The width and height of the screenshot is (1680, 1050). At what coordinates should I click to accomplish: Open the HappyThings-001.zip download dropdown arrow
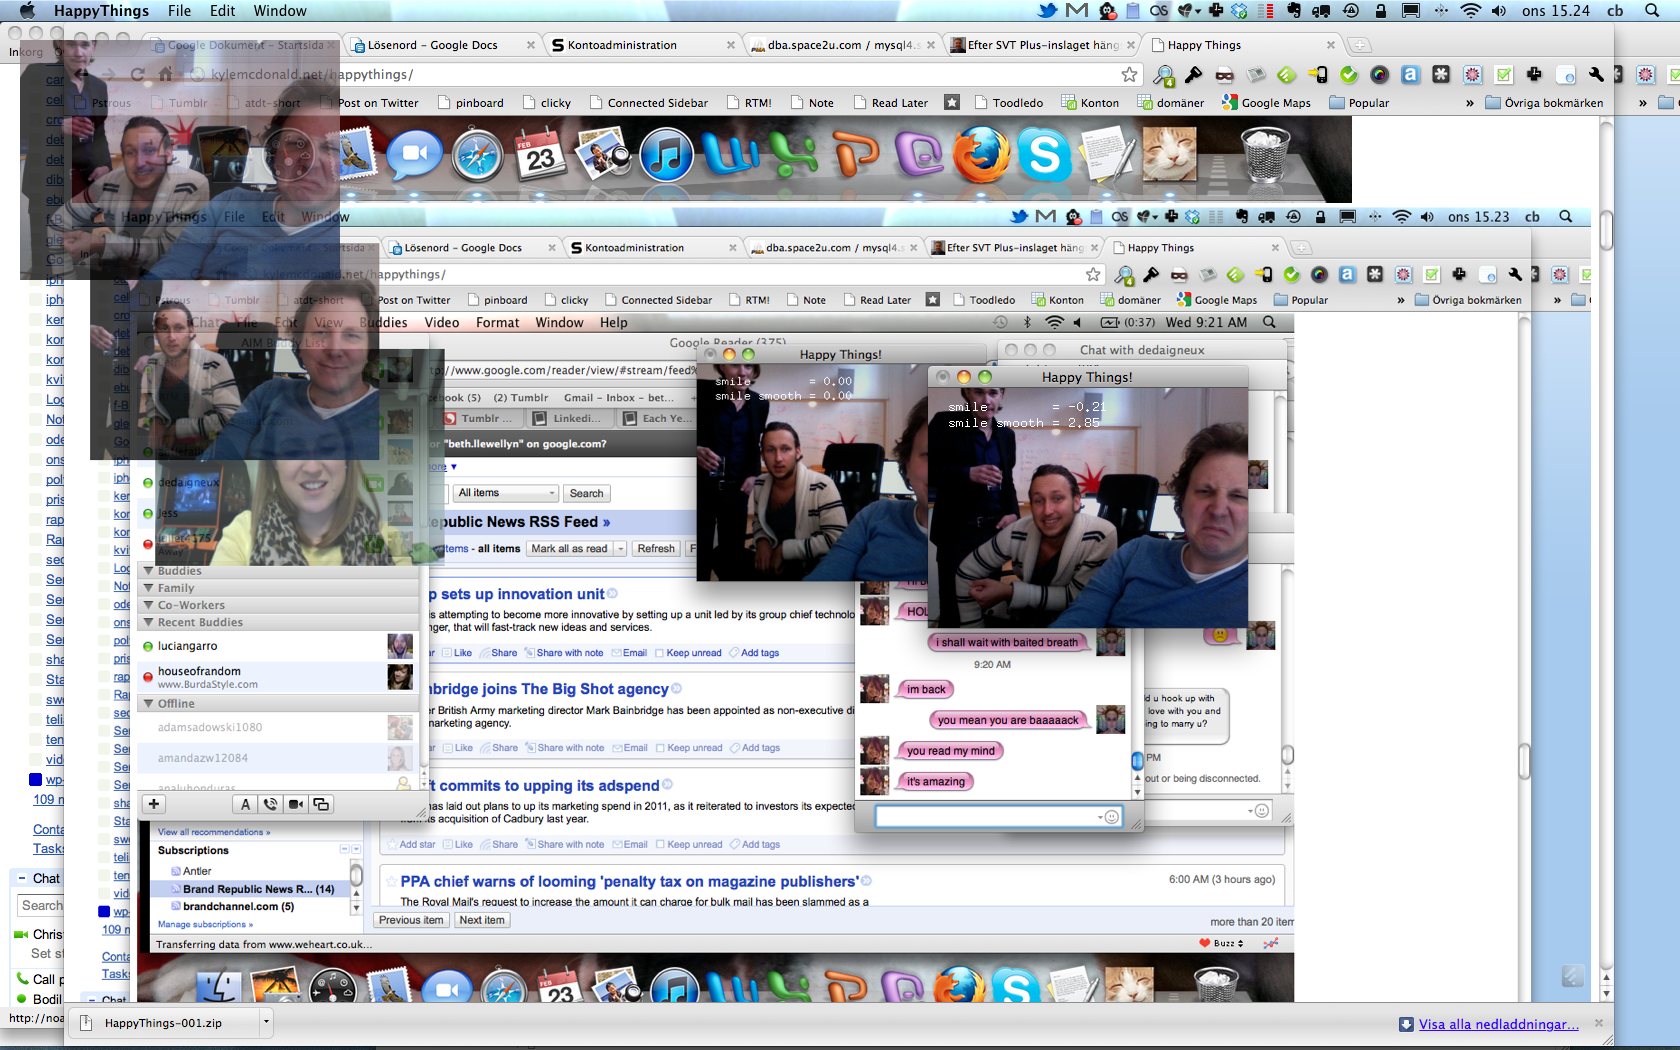coord(266,1022)
